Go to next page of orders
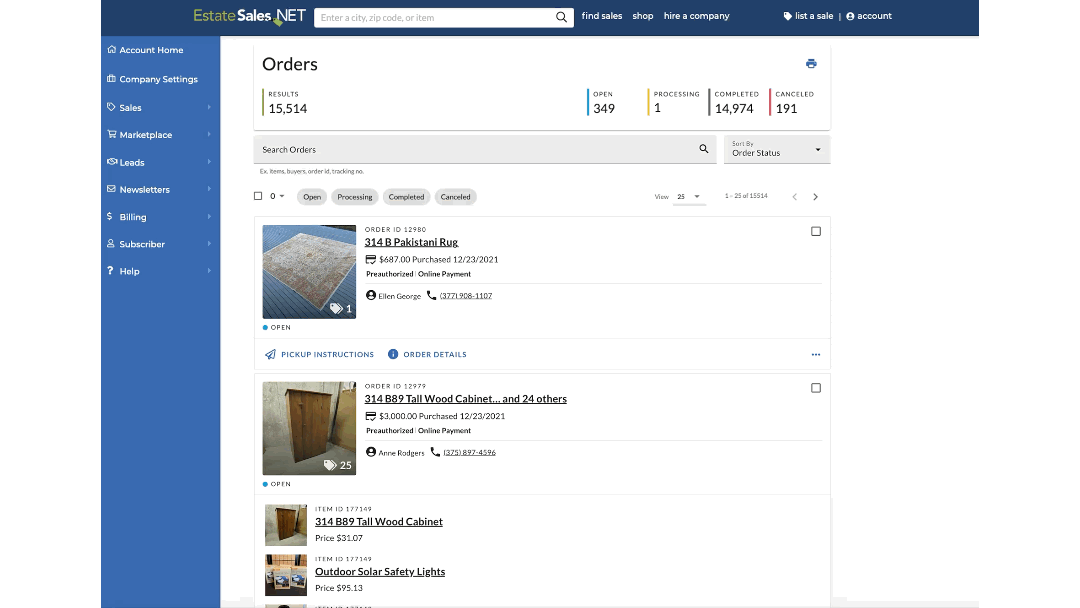 (x=816, y=197)
